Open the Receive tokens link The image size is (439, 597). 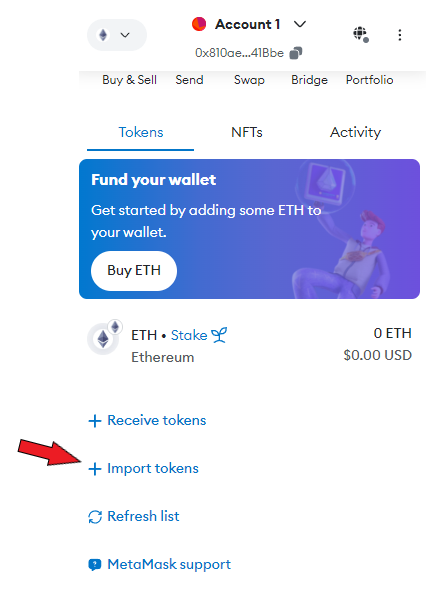[147, 420]
